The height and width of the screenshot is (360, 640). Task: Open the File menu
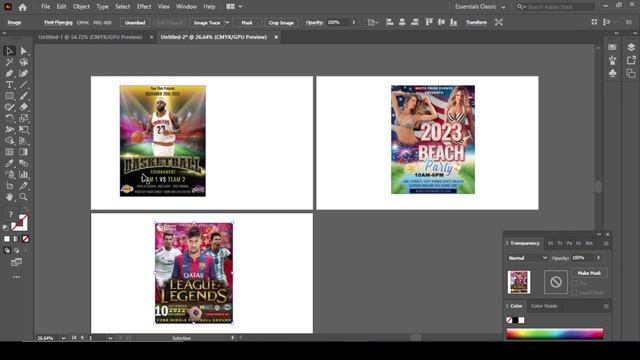coord(46,7)
